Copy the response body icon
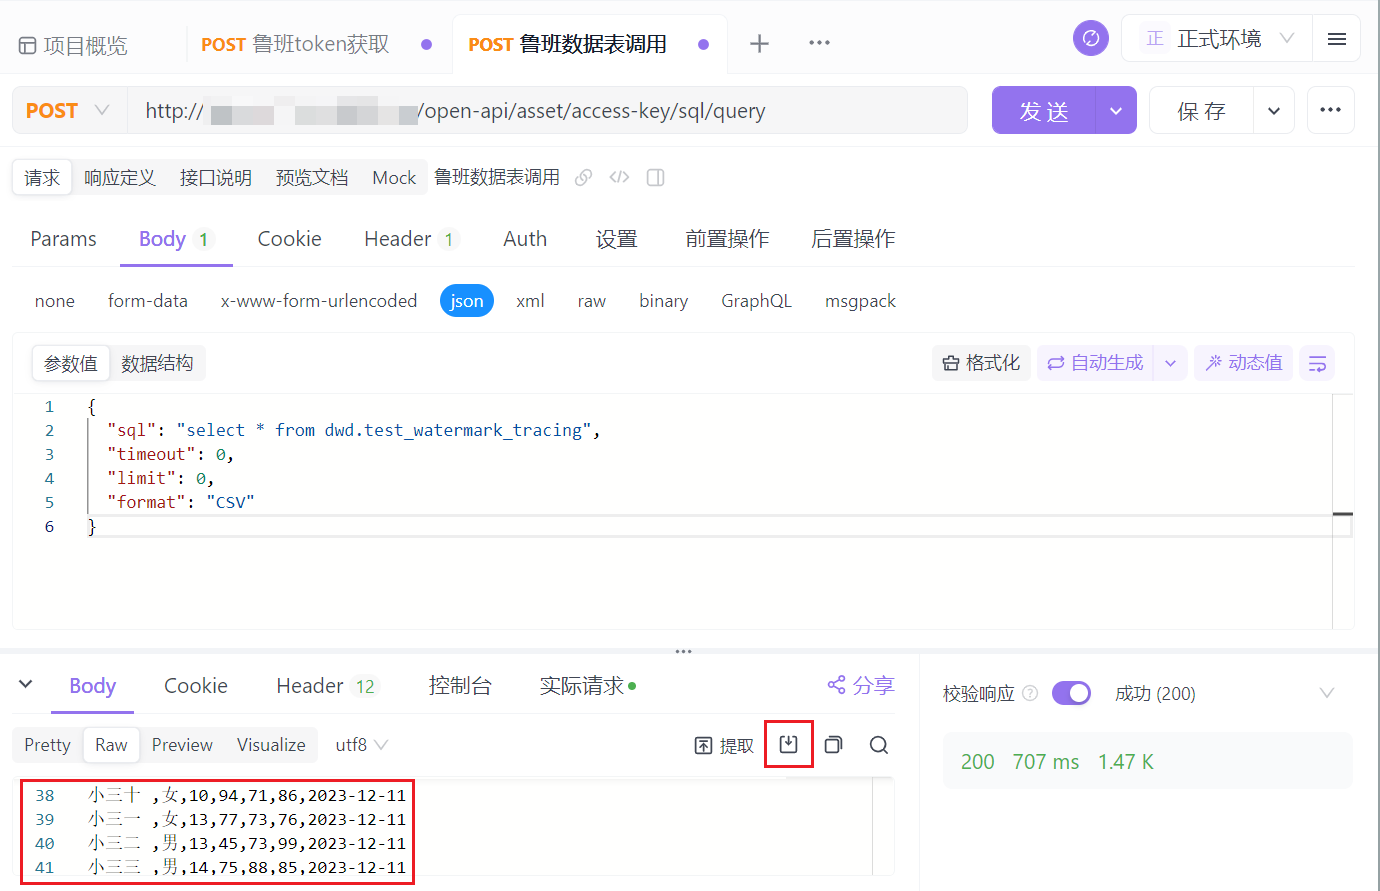The width and height of the screenshot is (1380, 891). [x=833, y=745]
